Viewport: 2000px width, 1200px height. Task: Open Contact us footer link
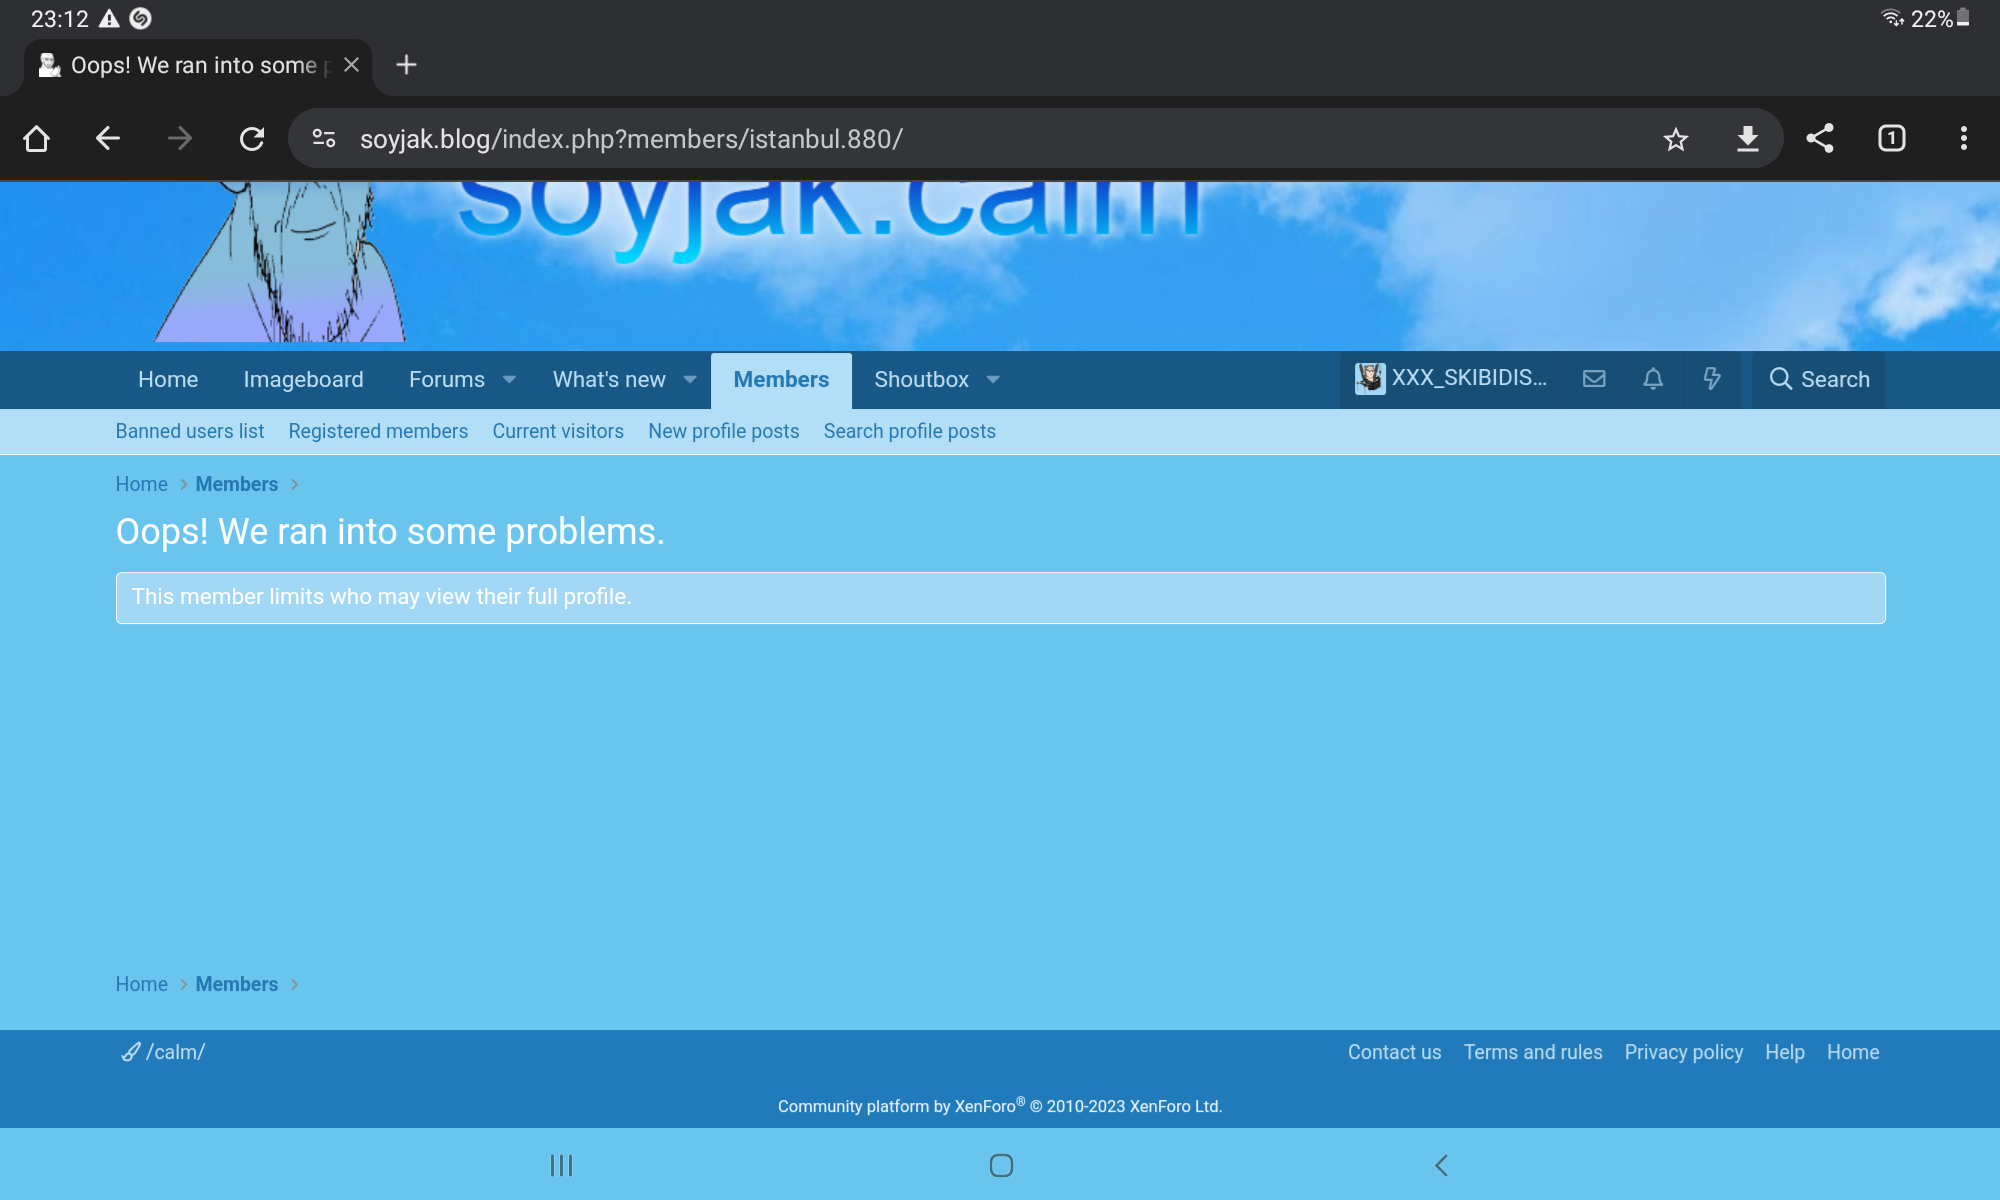[x=1395, y=1052]
